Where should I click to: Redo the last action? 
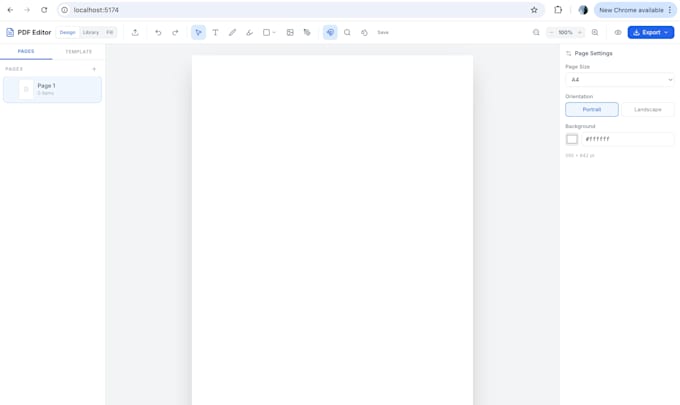pos(175,33)
